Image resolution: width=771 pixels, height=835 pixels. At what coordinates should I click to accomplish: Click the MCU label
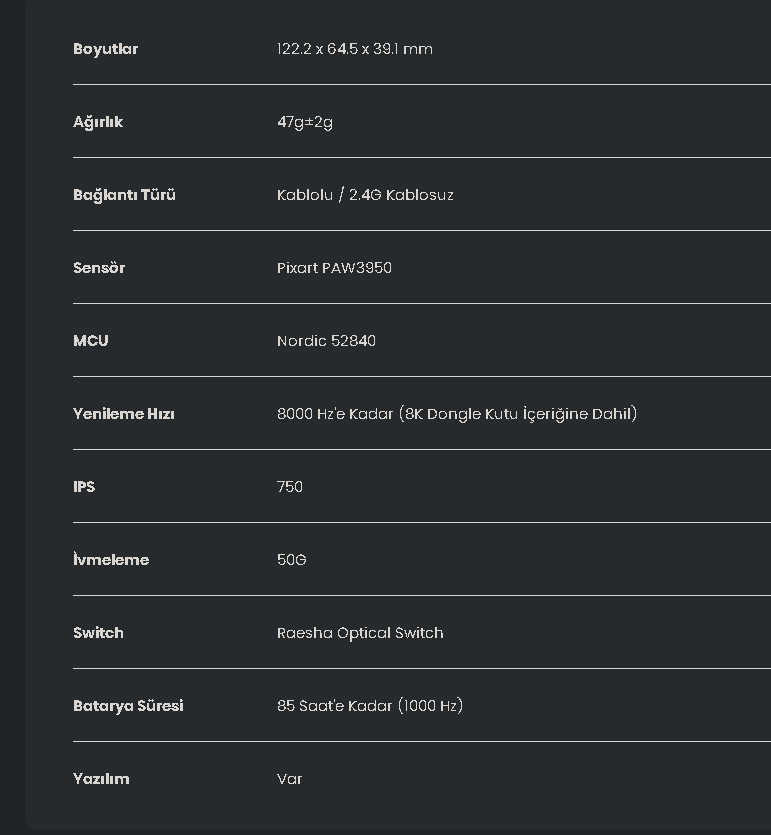point(91,341)
